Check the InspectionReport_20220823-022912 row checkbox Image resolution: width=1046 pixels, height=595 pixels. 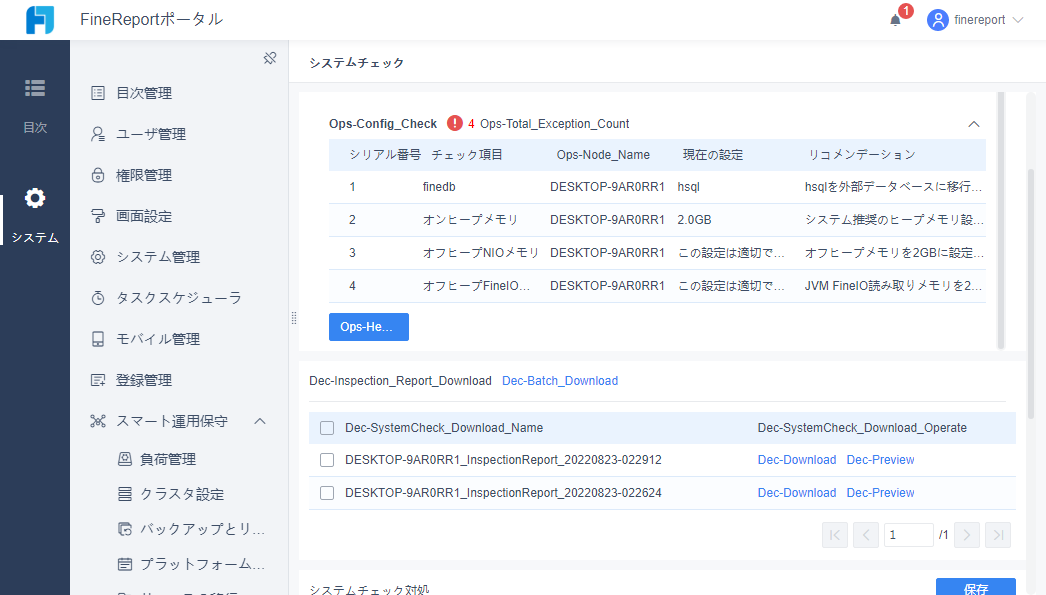tap(327, 460)
